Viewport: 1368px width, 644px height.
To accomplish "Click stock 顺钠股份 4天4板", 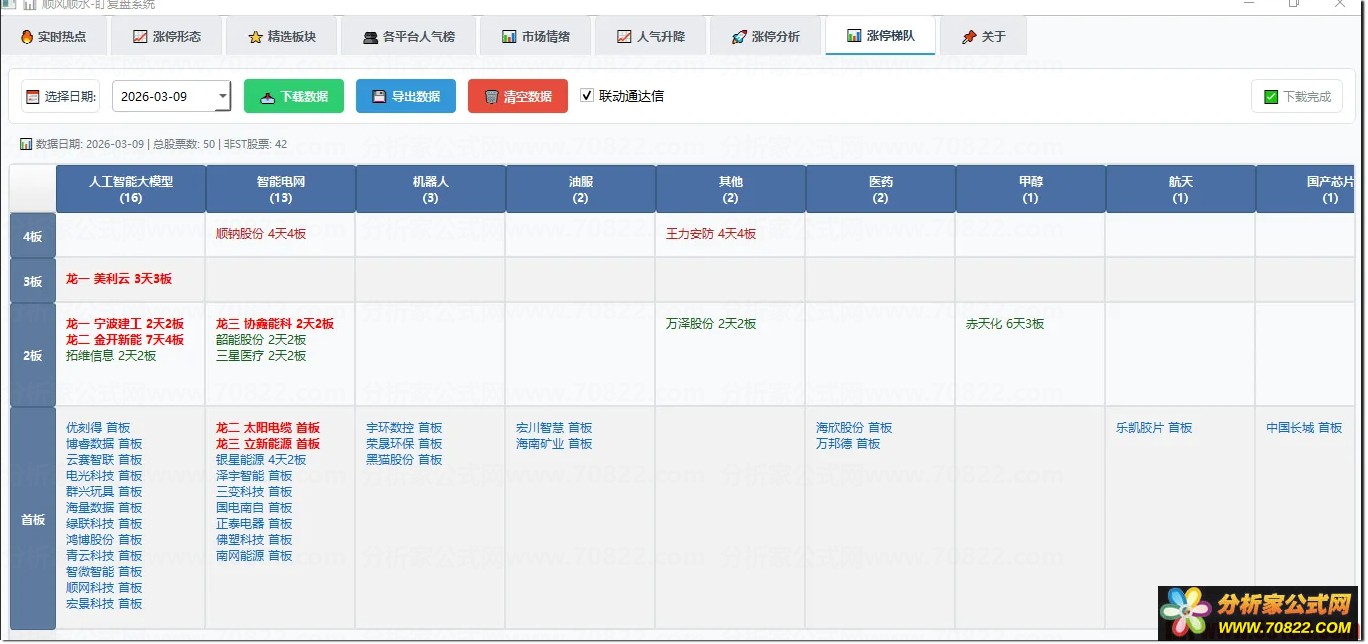I will (x=261, y=234).
